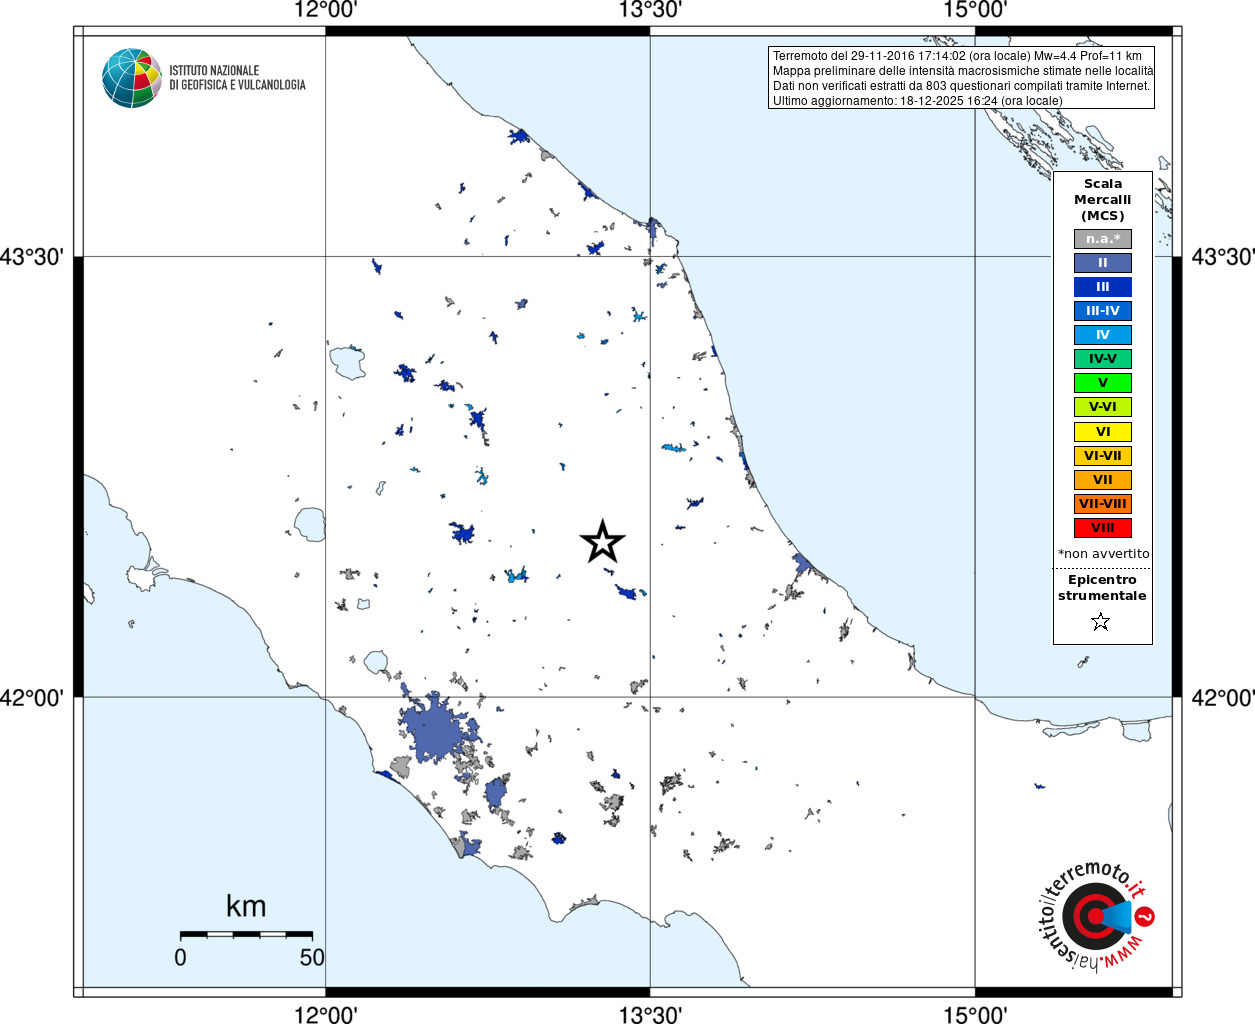
Task: Click the epicenter star on the map
Action: click(x=603, y=542)
